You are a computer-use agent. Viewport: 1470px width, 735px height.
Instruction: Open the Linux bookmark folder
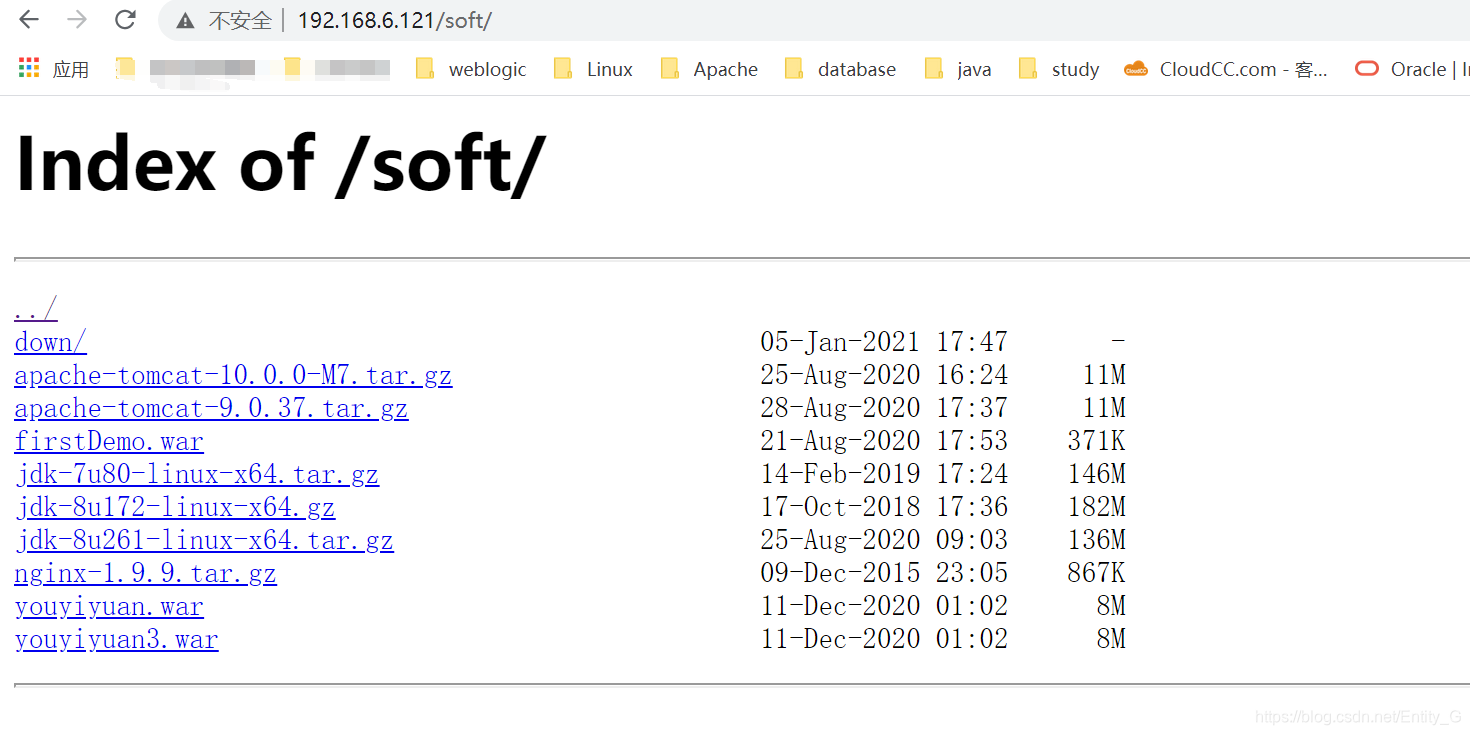coord(593,69)
